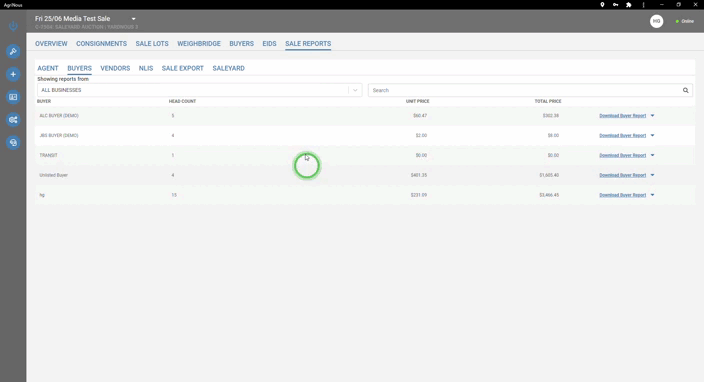Click the power icon in sidebar

(13, 26)
